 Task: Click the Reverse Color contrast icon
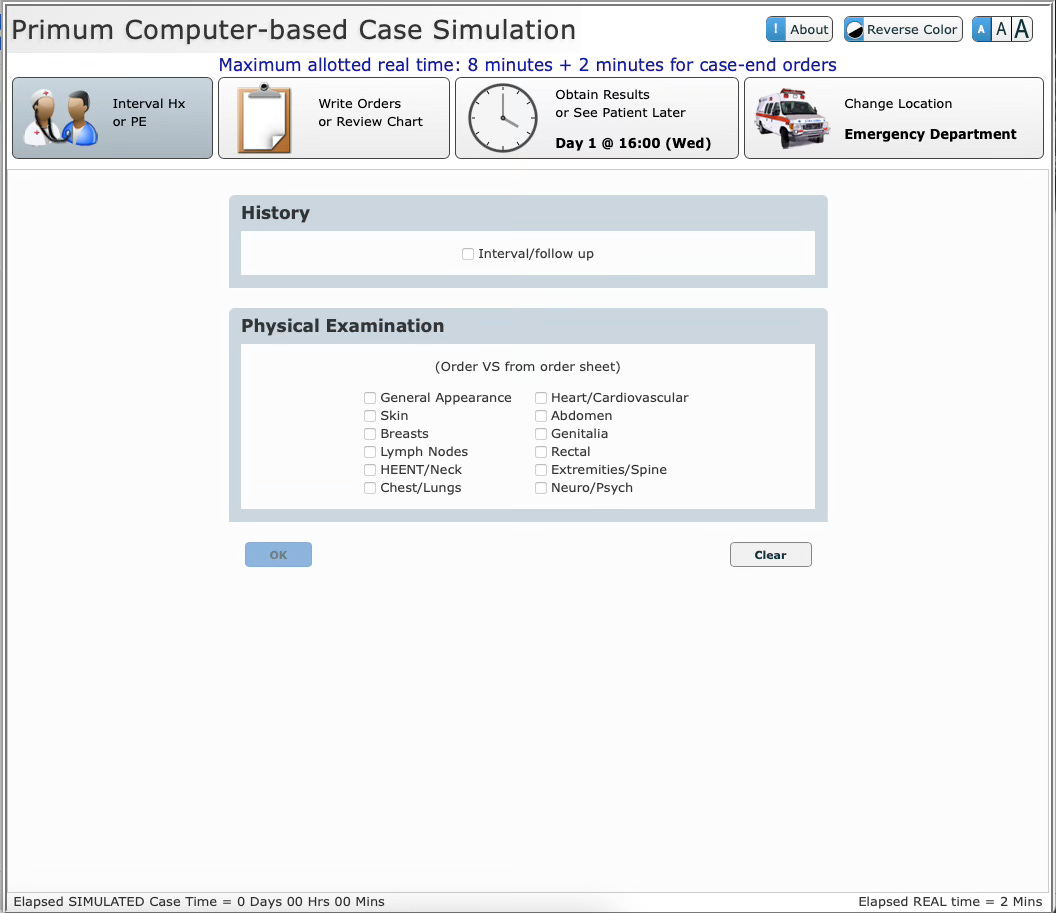[857, 29]
